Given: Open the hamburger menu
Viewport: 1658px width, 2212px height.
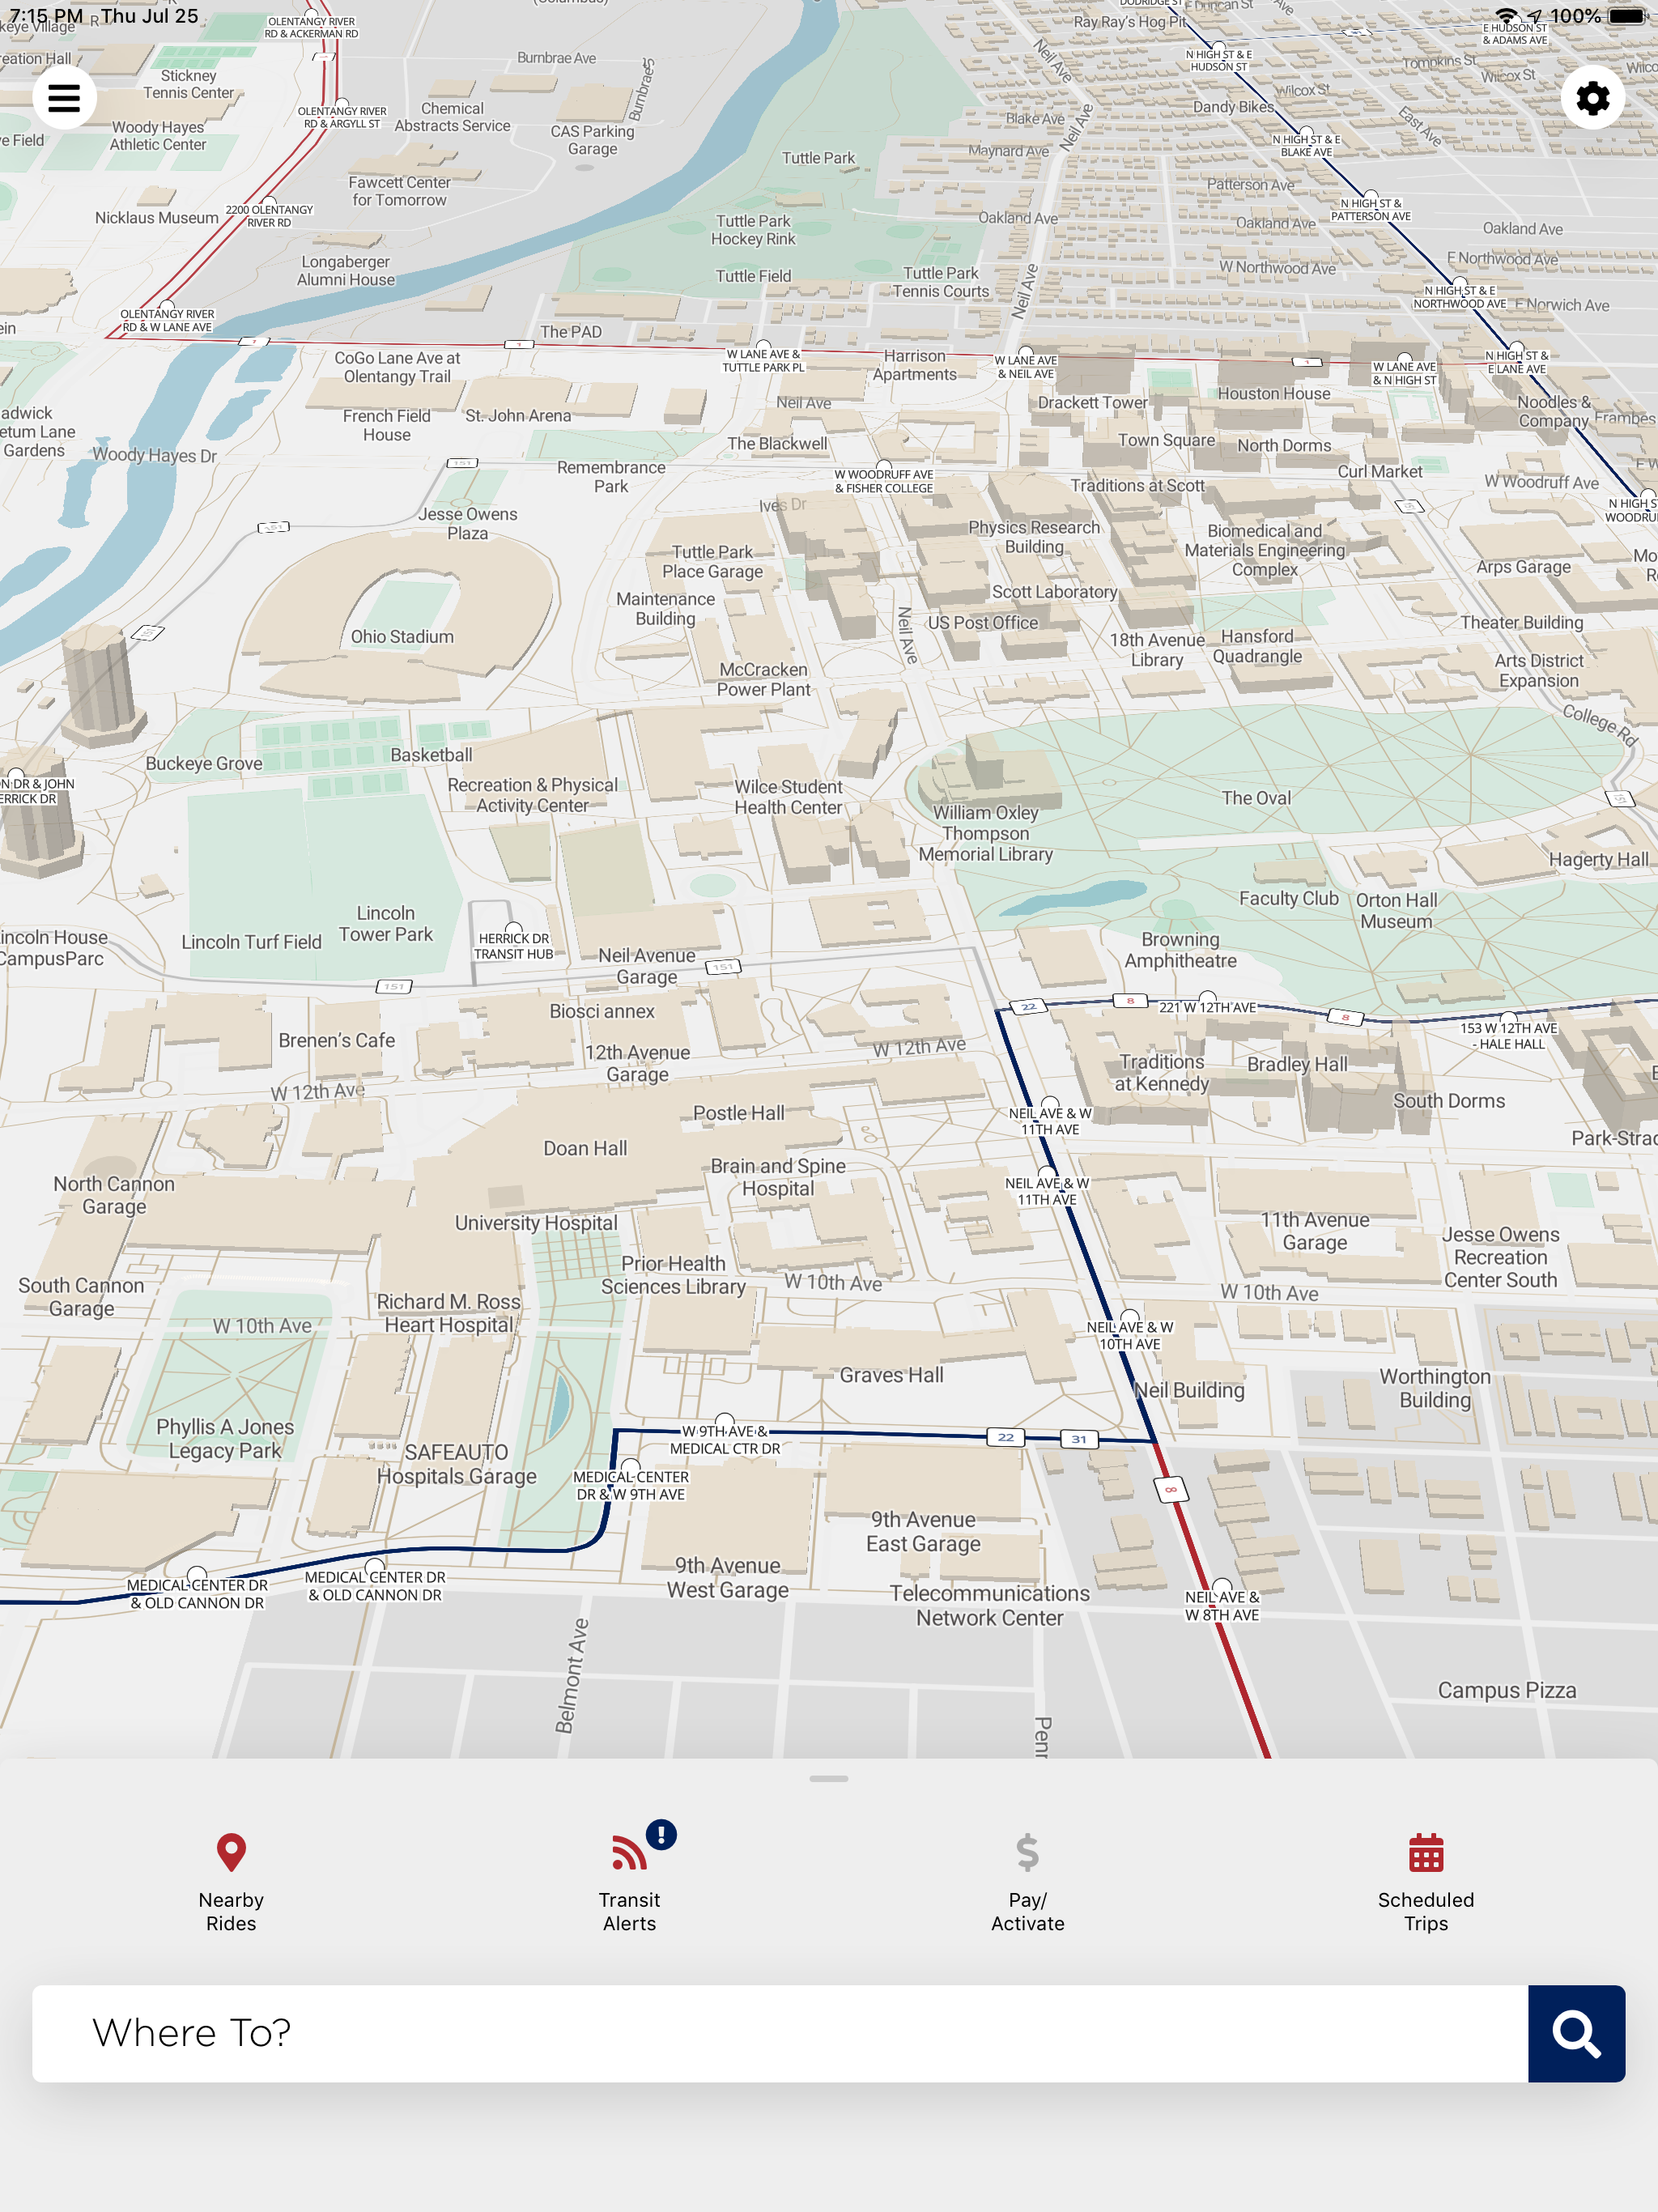Looking at the screenshot, I should pyautogui.click(x=64, y=97).
